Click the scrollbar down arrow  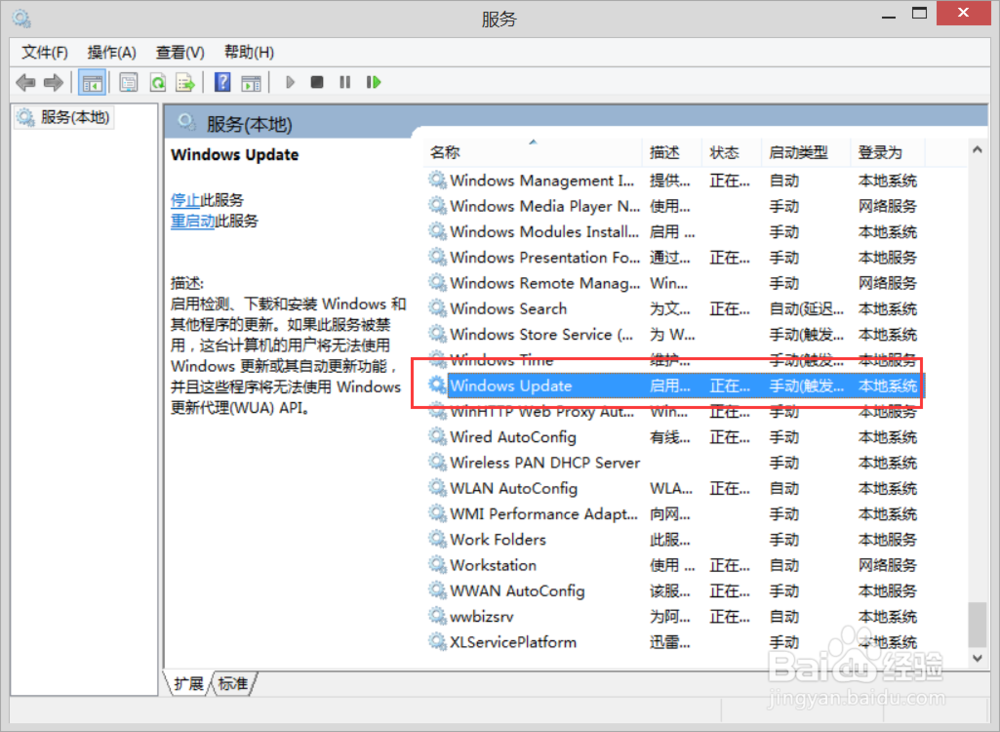977,657
